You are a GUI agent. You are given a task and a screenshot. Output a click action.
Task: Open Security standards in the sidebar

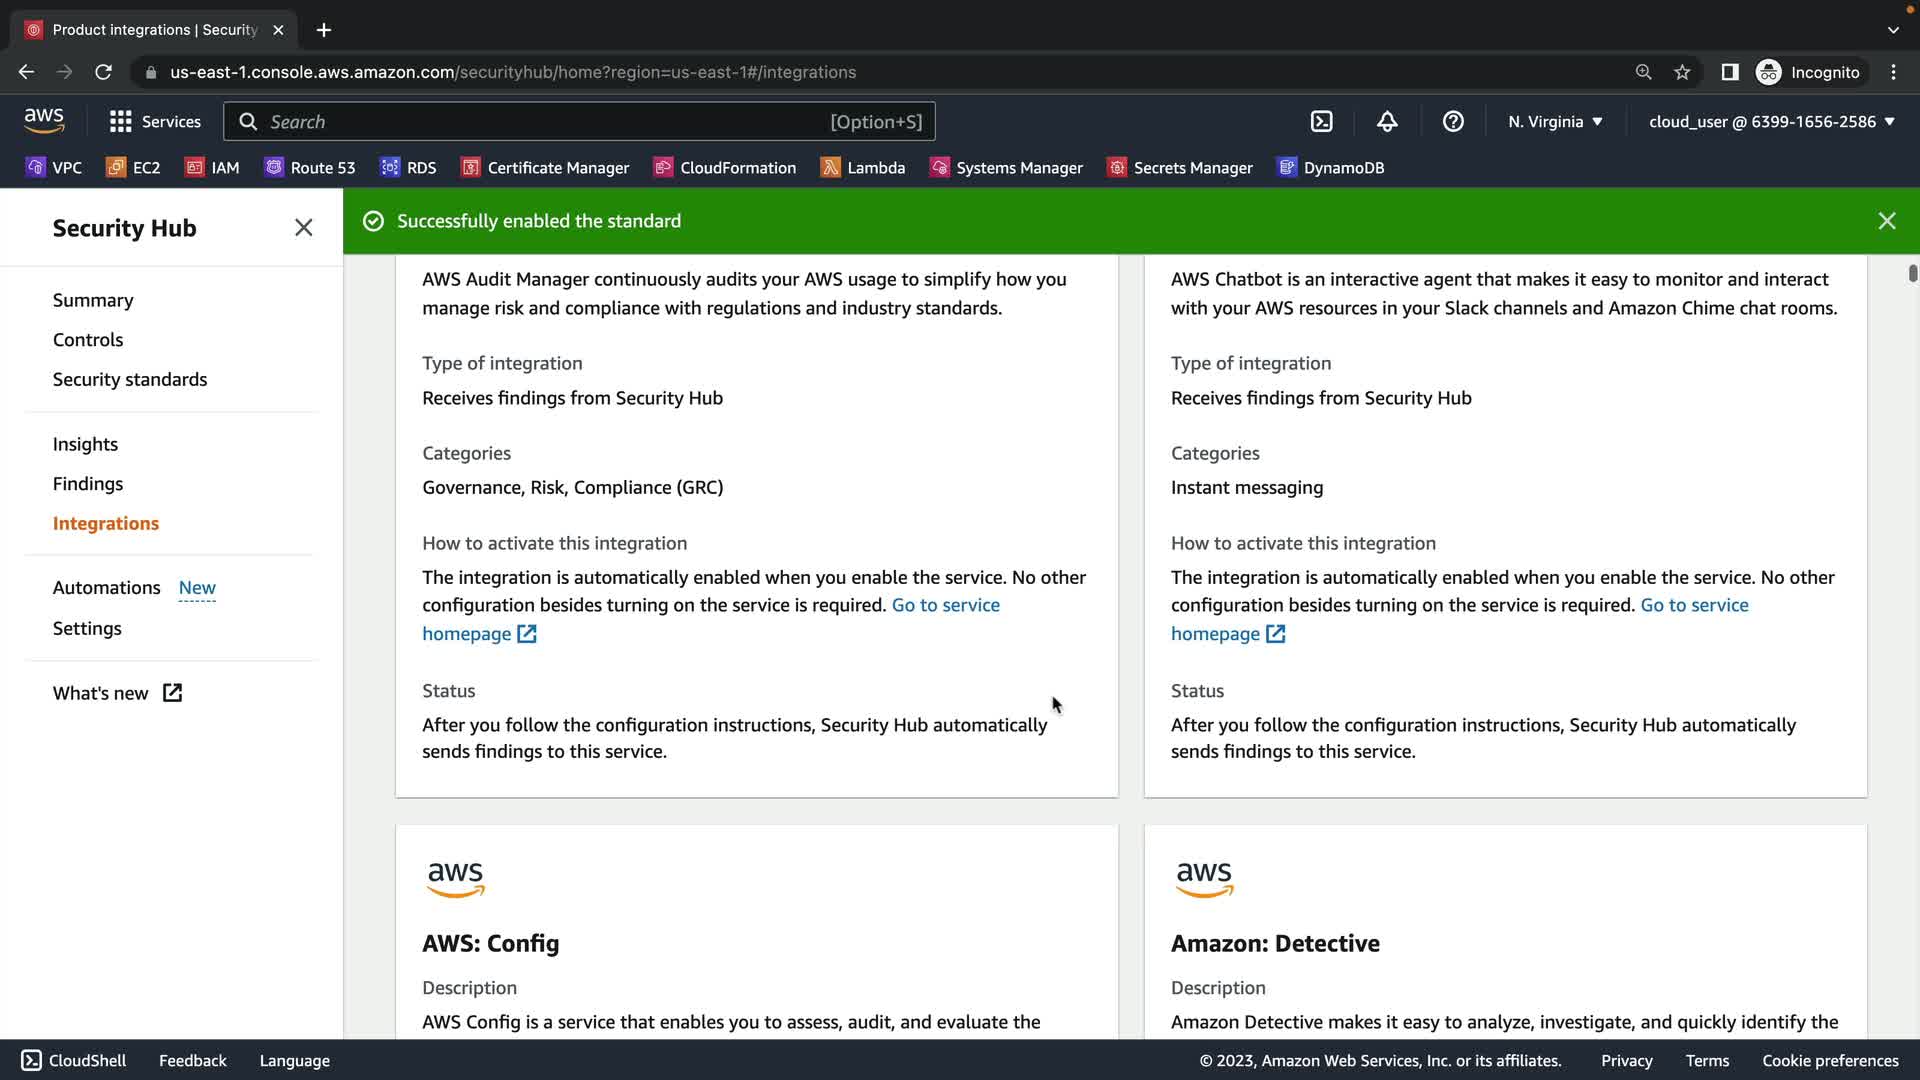tap(130, 380)
